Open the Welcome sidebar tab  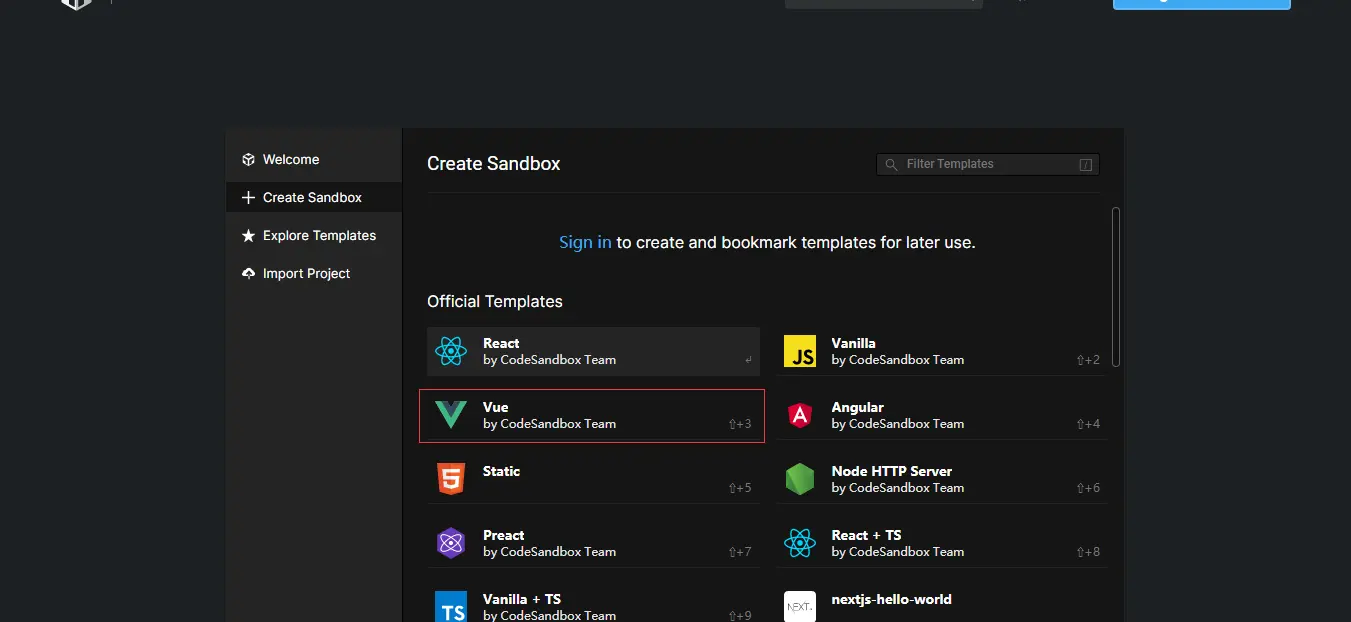coord(290,160)
